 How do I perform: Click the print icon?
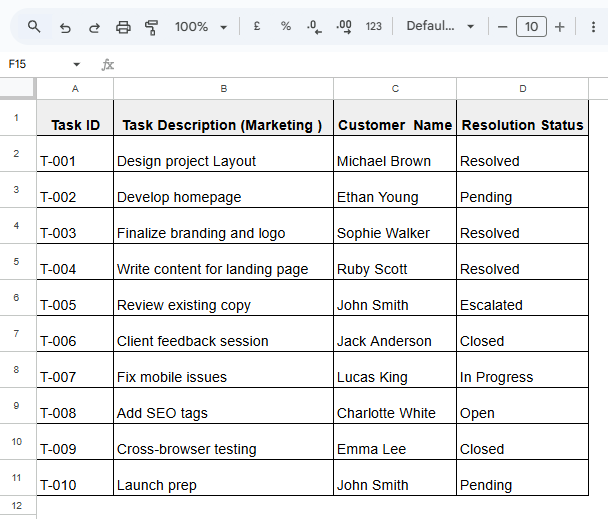pos(123,27)
